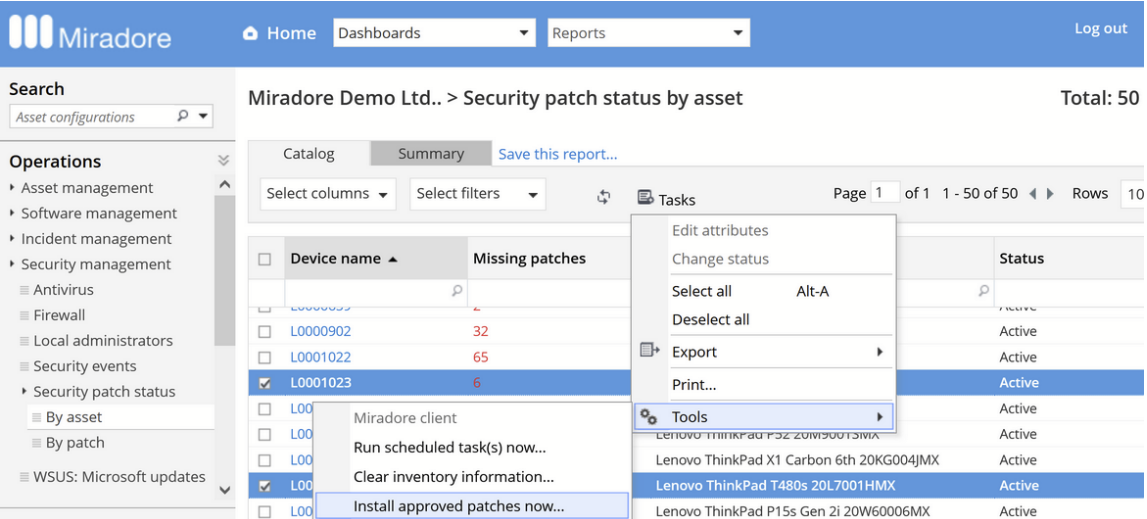The image size is (1147, 519).
Task: Select Install approved patches now...
Action: [x=472, y=507]
